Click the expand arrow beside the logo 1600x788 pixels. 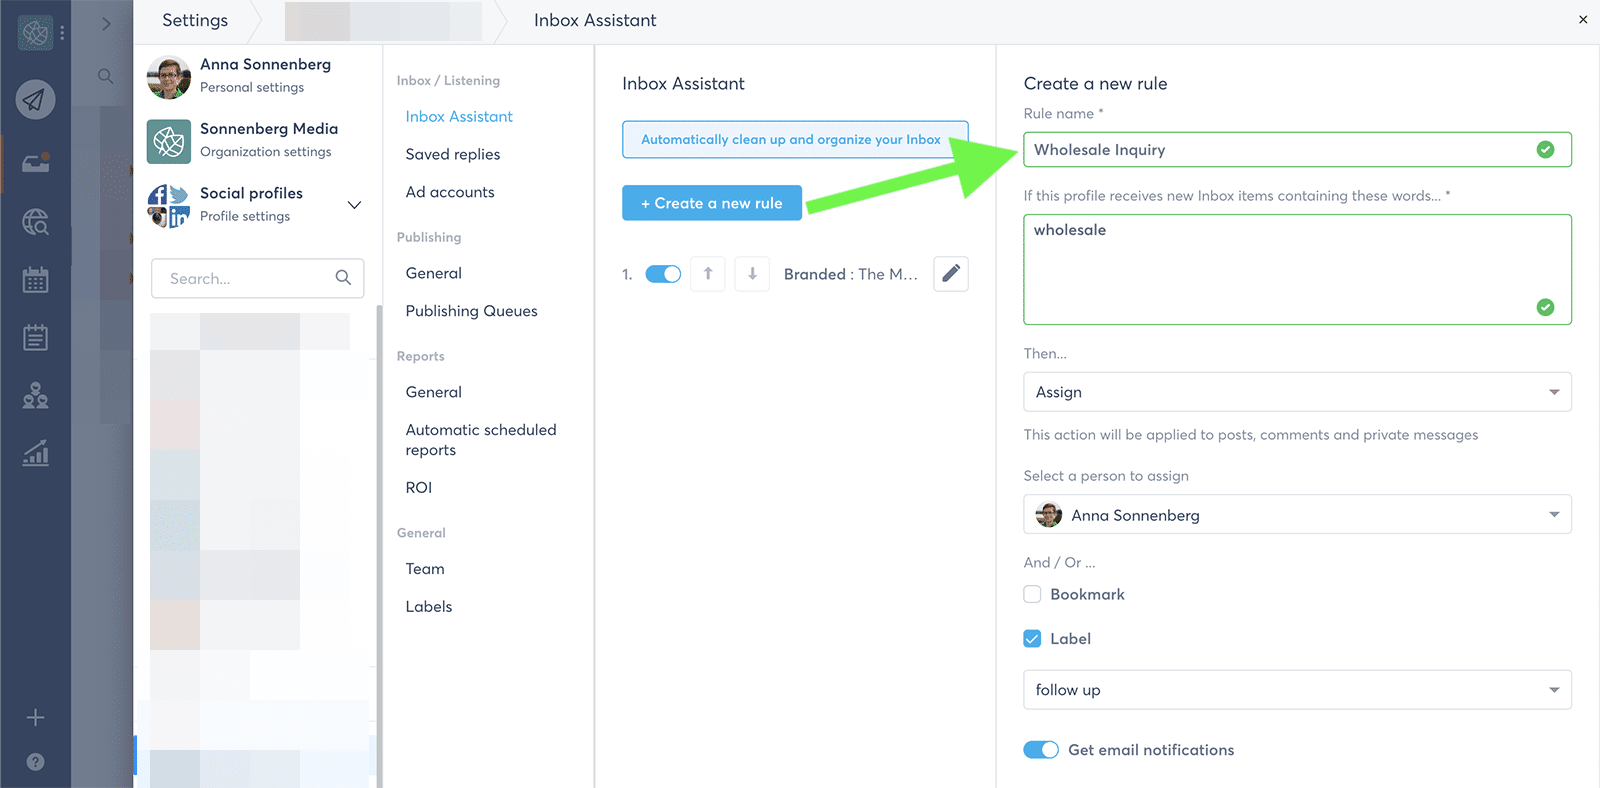[x=106, y=23]
